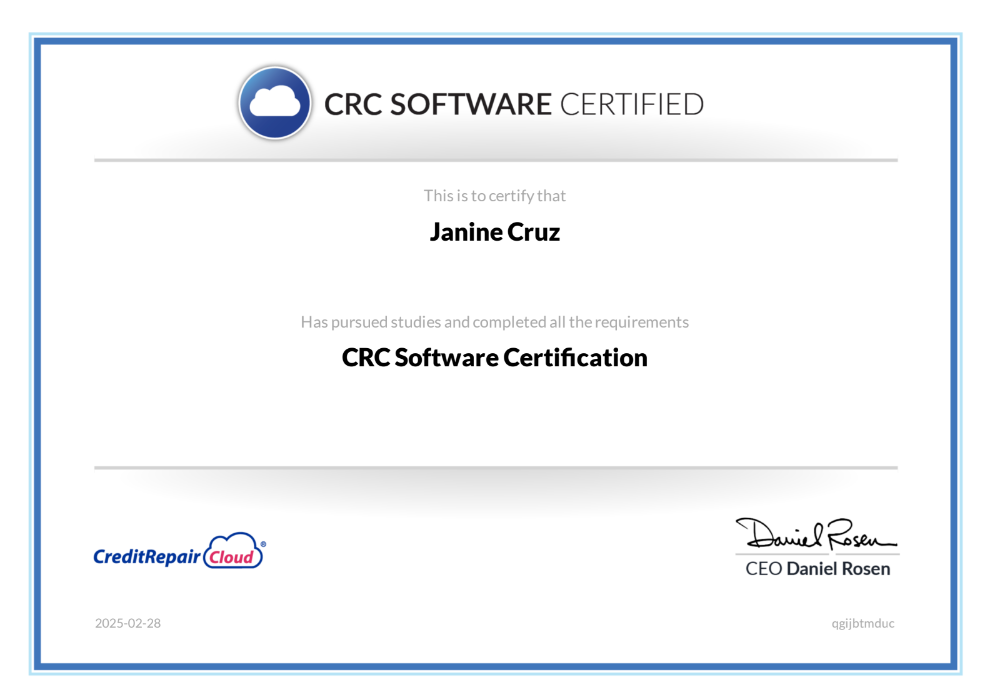The height and width of the screenshot is (696, 991).
Task: Click the certificate ID 'qgijbtmduc'
Action: (x=863, y=624)
